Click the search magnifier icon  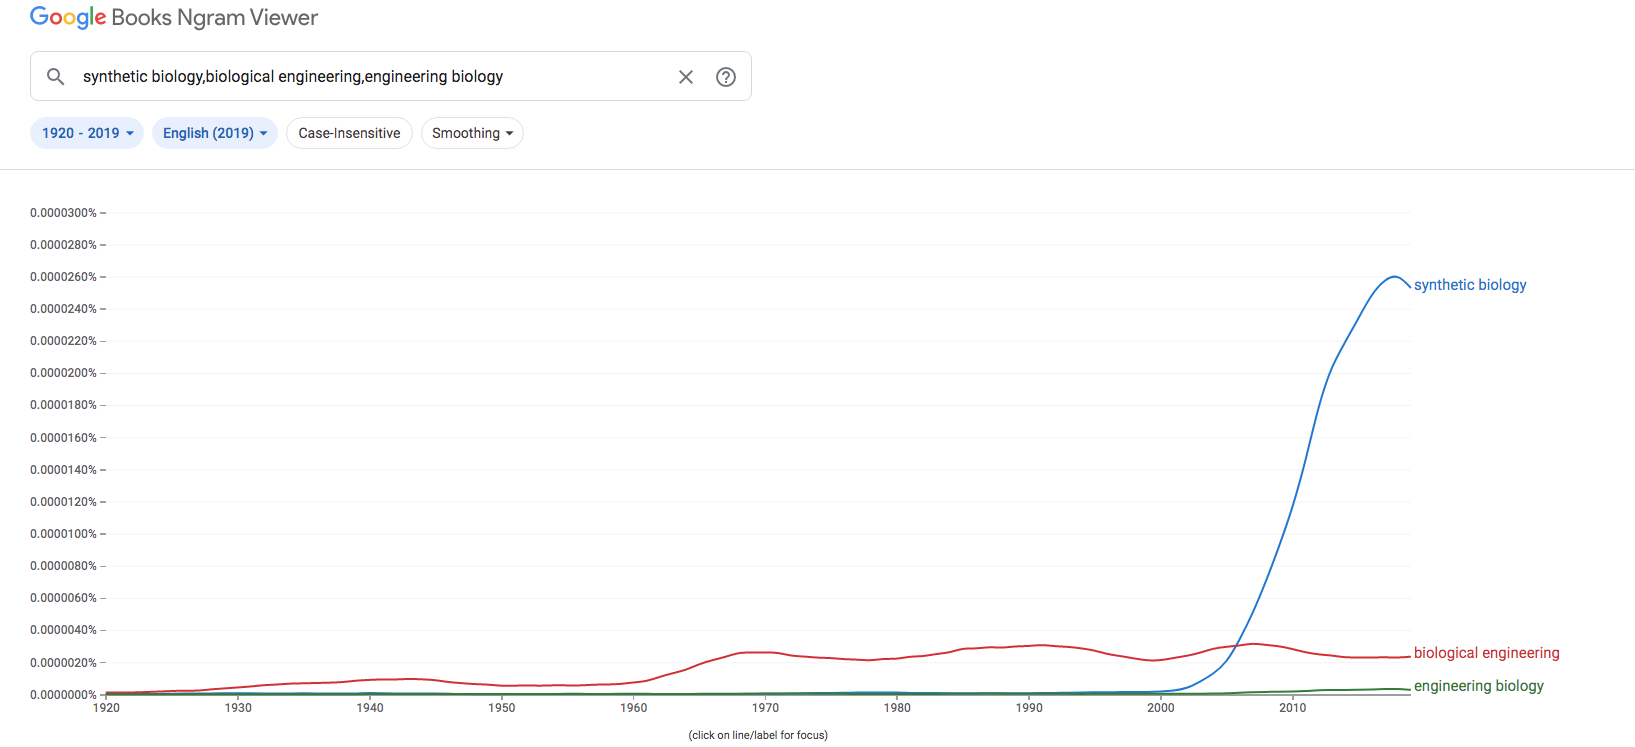pos(56,77)
